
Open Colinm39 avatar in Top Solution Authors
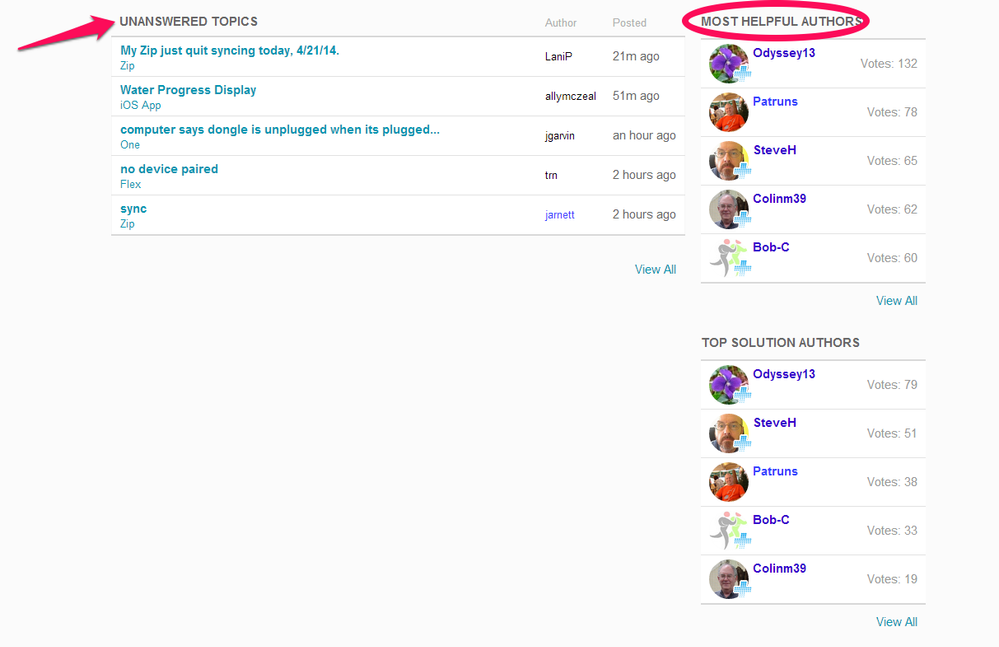coord(729,579)
